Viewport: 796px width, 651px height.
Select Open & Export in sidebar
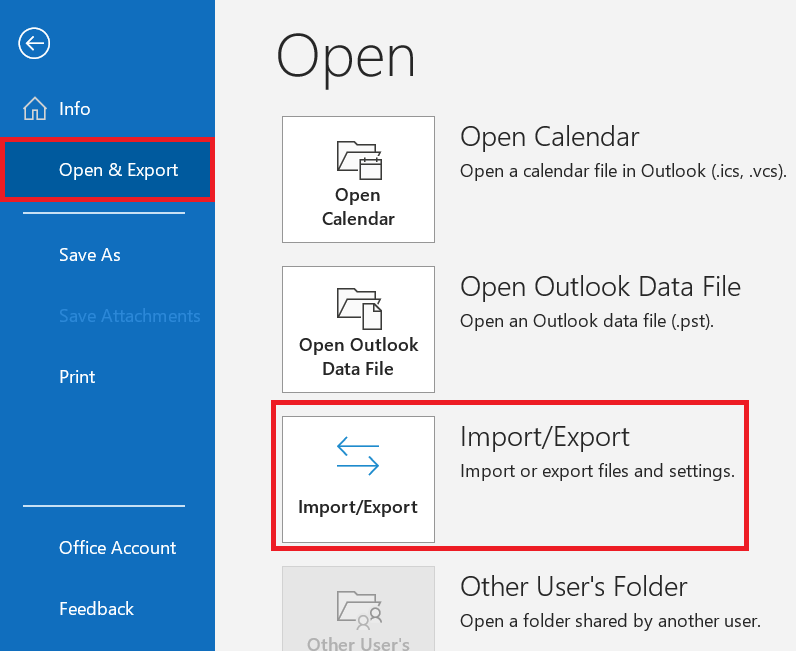point(107,170)
